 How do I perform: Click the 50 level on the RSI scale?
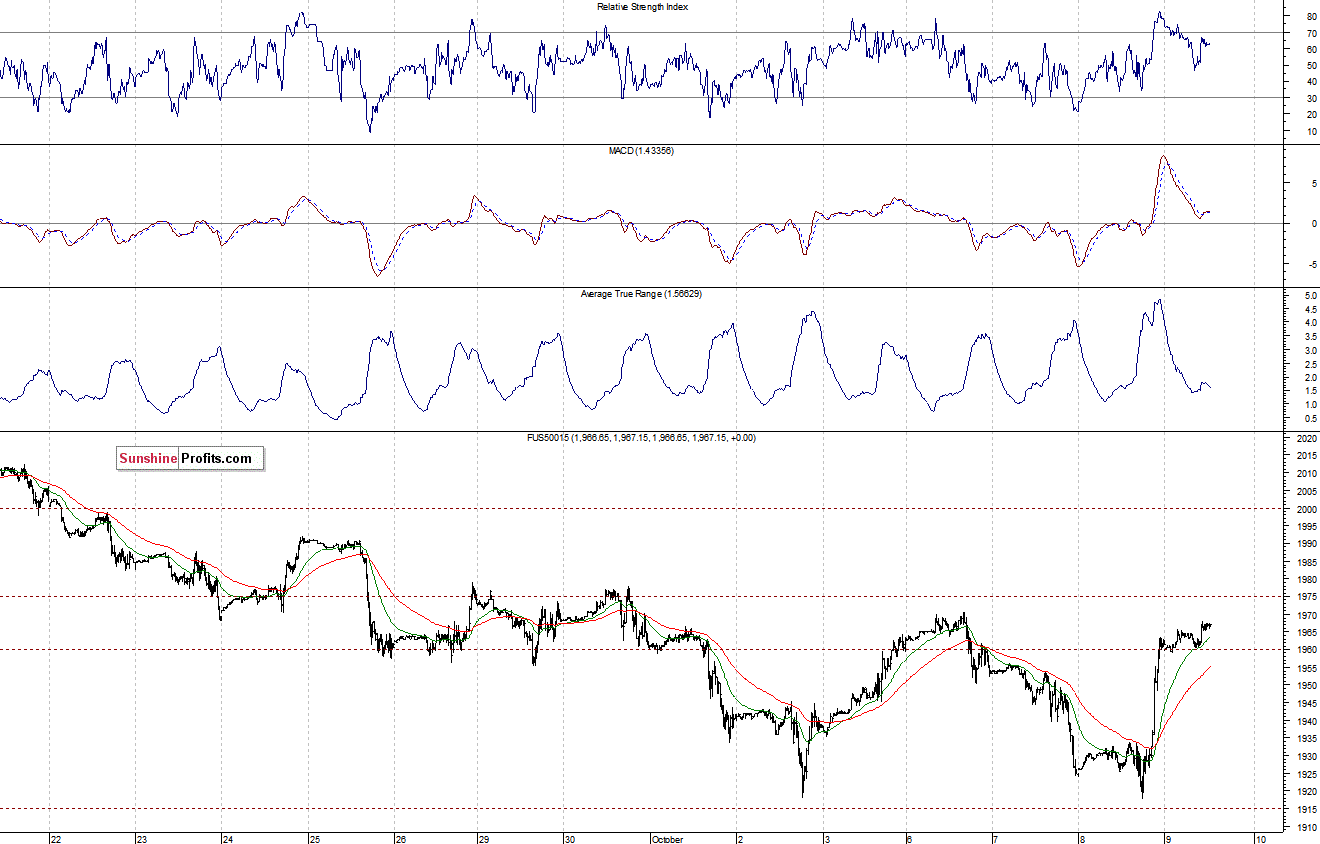[x=1311, y=66]
